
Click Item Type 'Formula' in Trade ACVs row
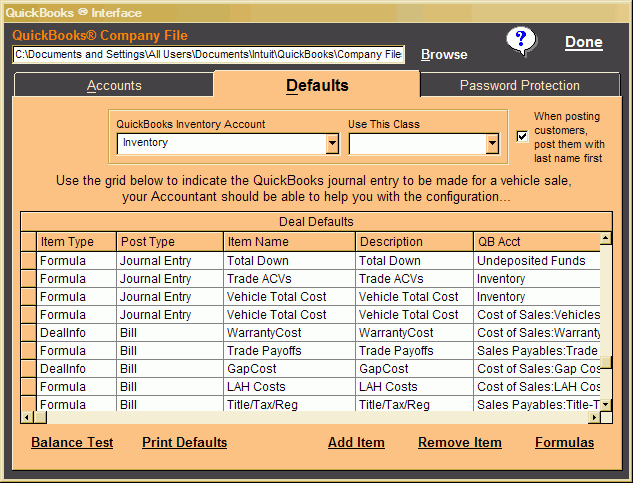(76, 279)
